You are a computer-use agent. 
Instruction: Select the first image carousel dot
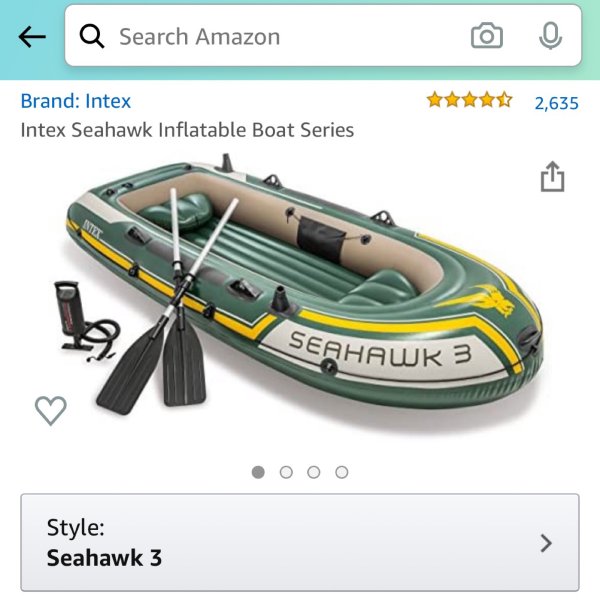(x=258, y=472)
